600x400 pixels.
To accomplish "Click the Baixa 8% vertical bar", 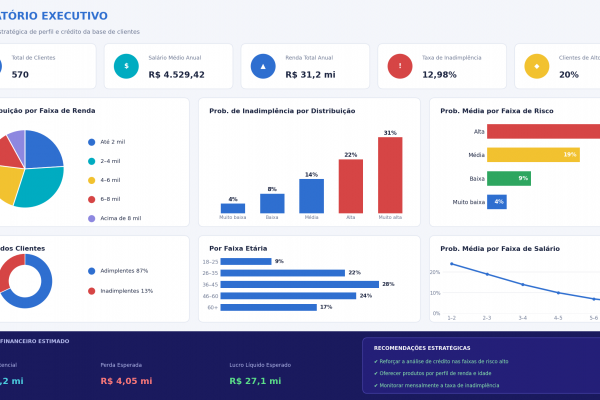I will (x=272, y=203).
